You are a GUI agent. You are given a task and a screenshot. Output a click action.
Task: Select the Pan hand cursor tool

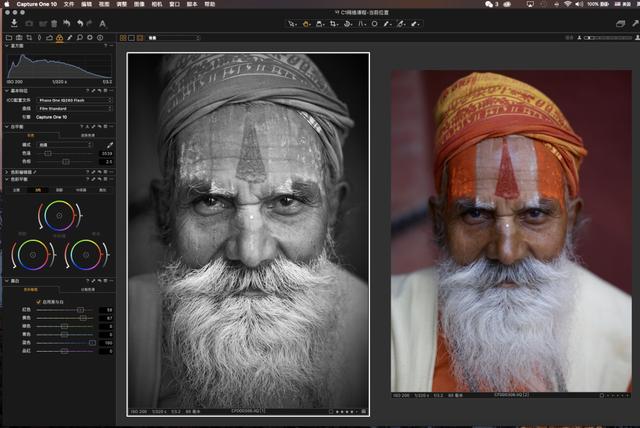305,22
